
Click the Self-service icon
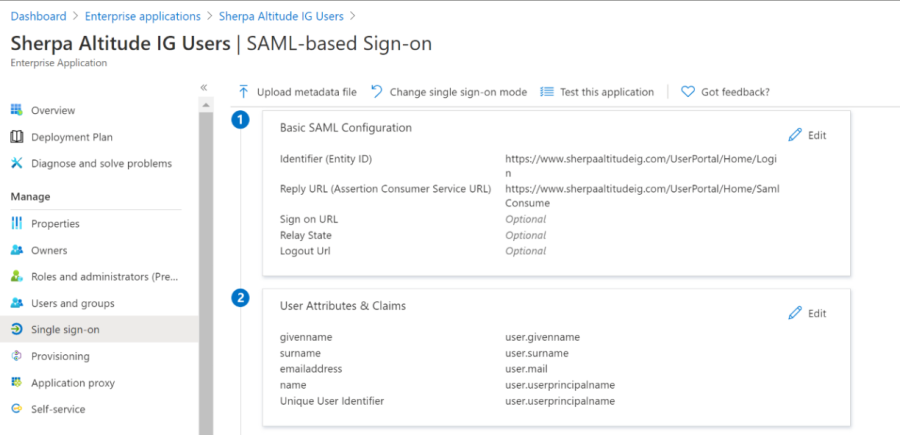point(17,409)
